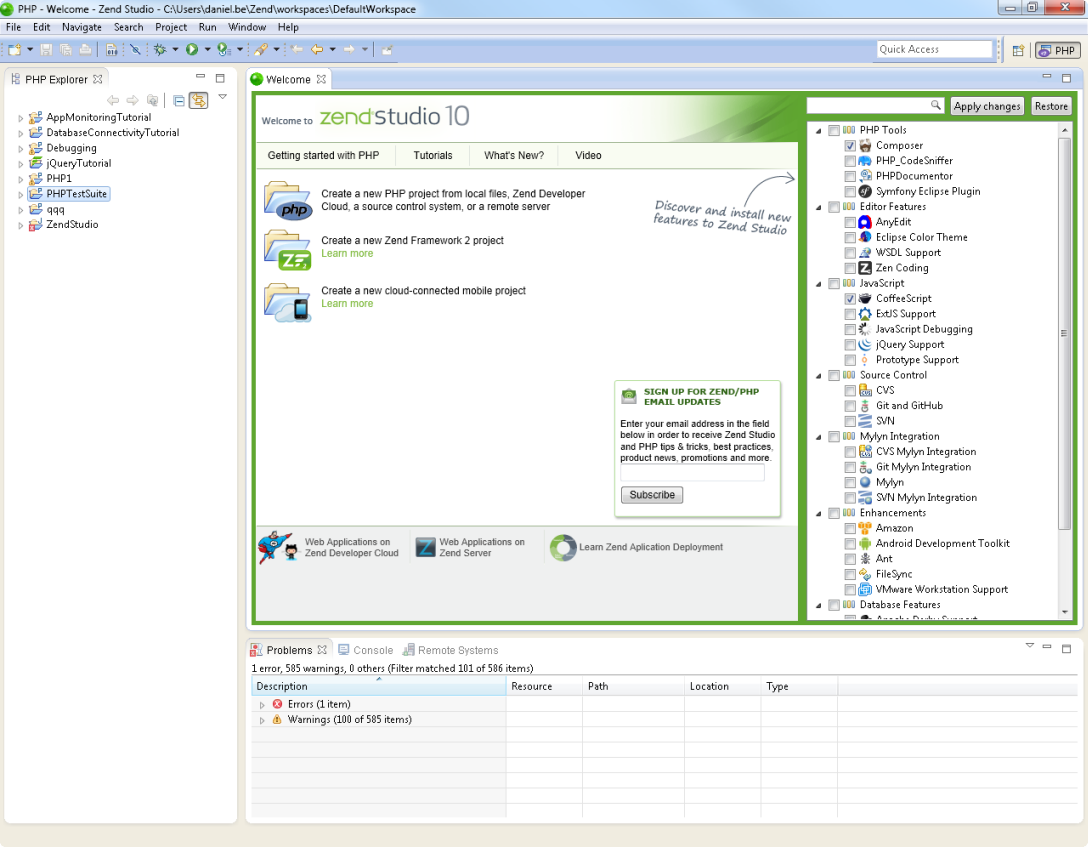Click the Learn Zend Application Deployment icon
The height and width of the screenshot is (847, 1088).
coord(563,547)
